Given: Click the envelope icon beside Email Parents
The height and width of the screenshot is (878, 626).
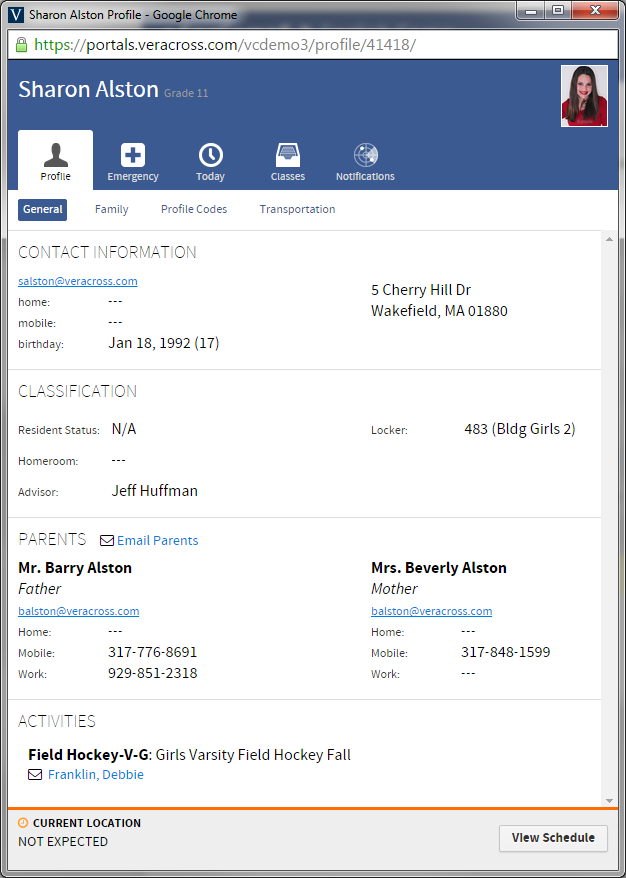Looking at the screenshot, I should tap(107, 541).
